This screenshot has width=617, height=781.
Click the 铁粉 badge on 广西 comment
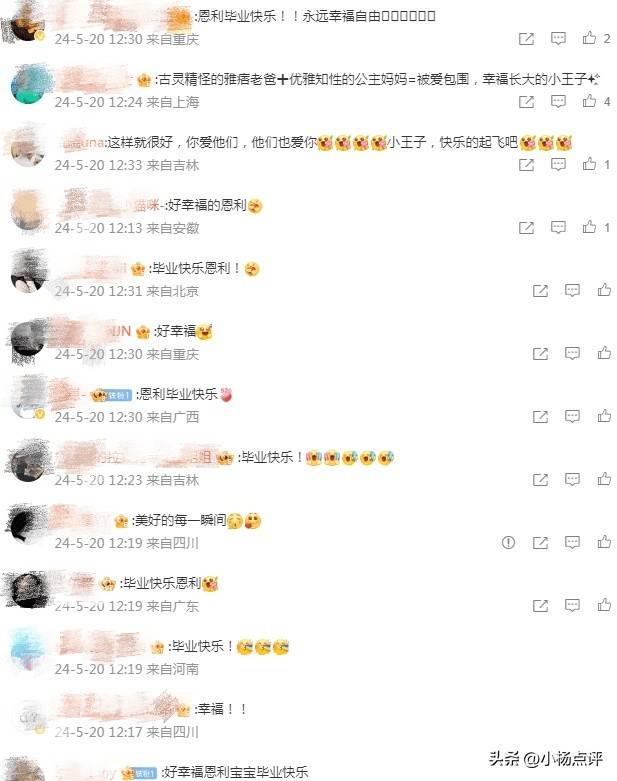[x=120, y=395]
